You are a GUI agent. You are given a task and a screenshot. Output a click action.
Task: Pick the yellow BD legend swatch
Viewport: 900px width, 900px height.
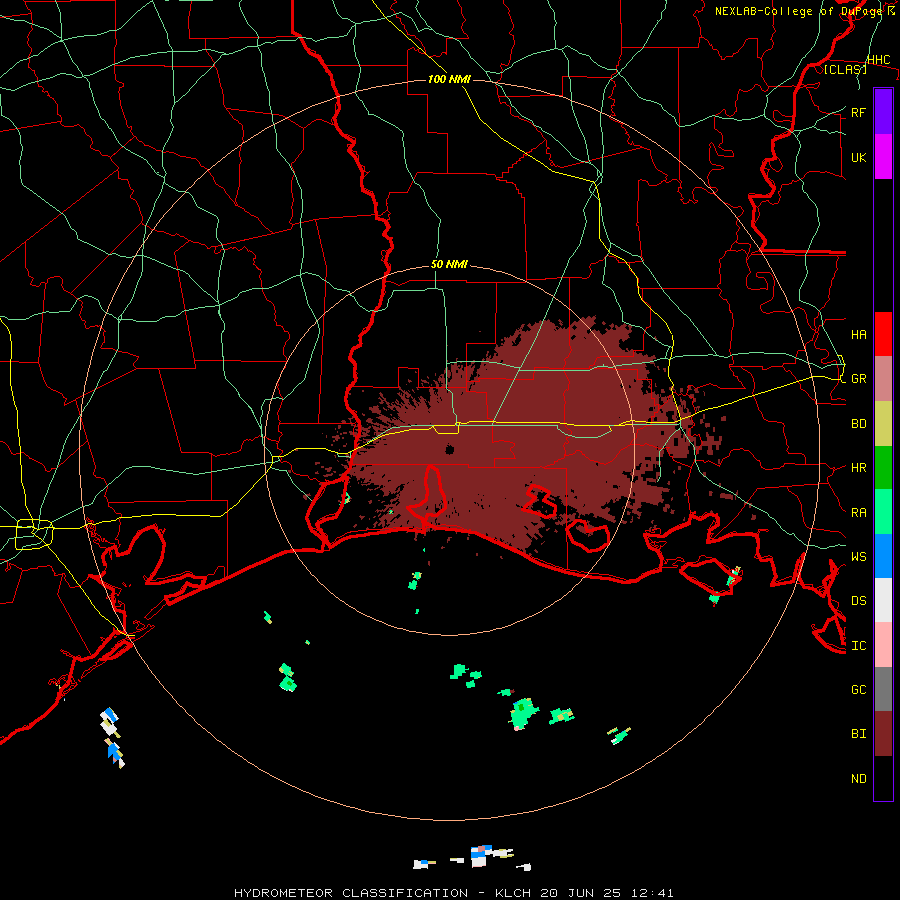click(x=883, y=423)
